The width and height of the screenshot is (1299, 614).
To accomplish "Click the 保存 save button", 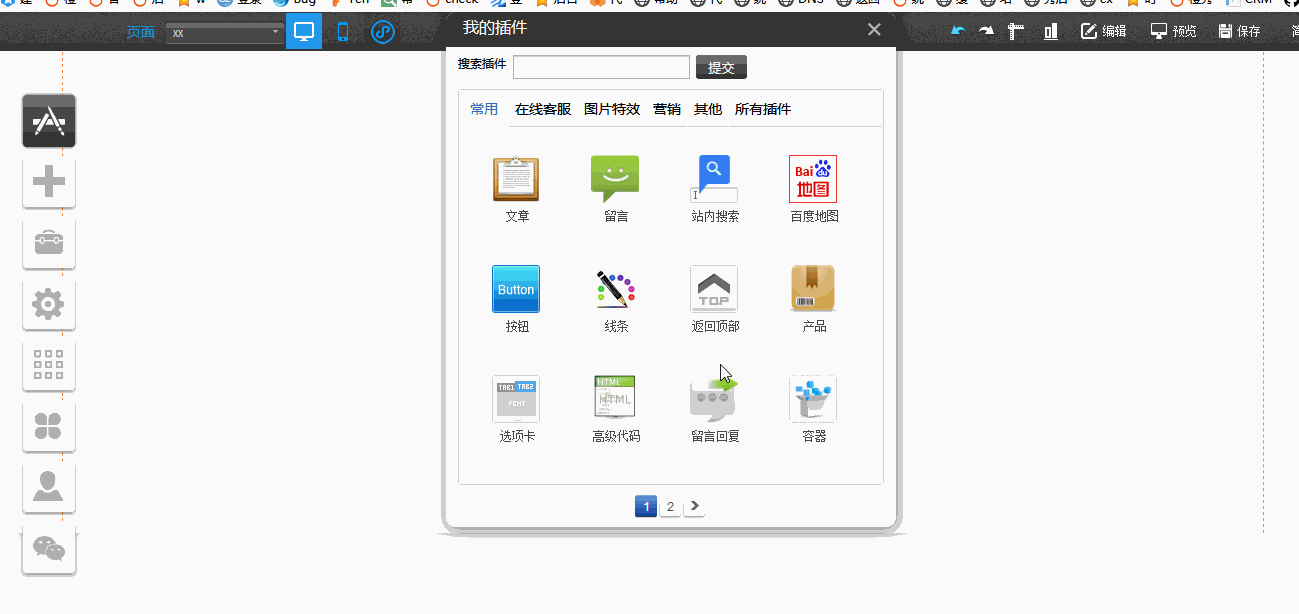I will click(x=1240, y=31).
